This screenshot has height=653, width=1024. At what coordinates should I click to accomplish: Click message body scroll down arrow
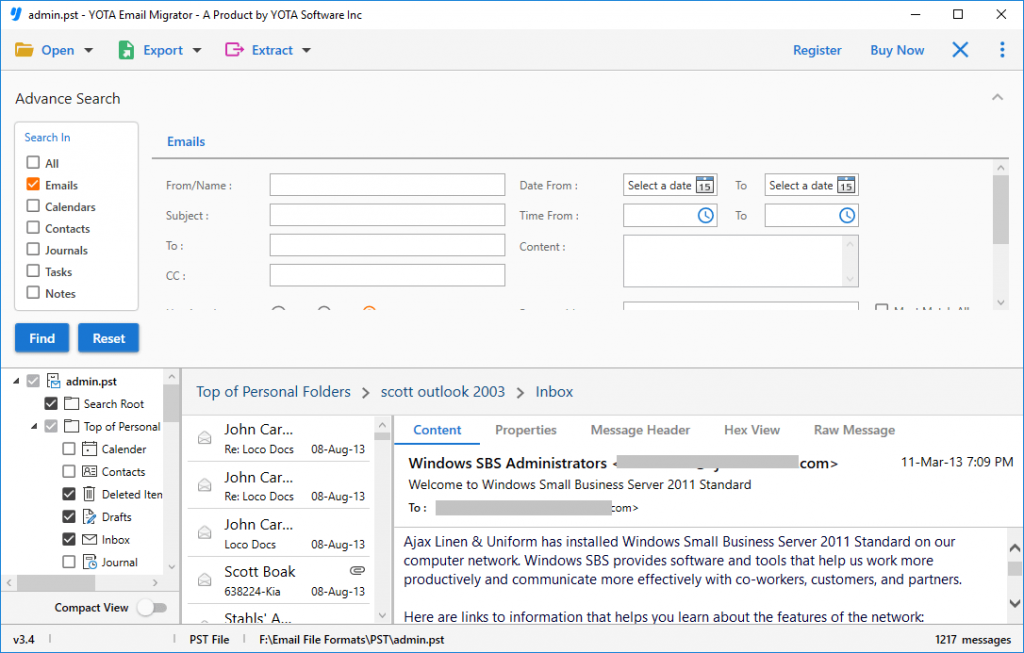[1014, 603]
